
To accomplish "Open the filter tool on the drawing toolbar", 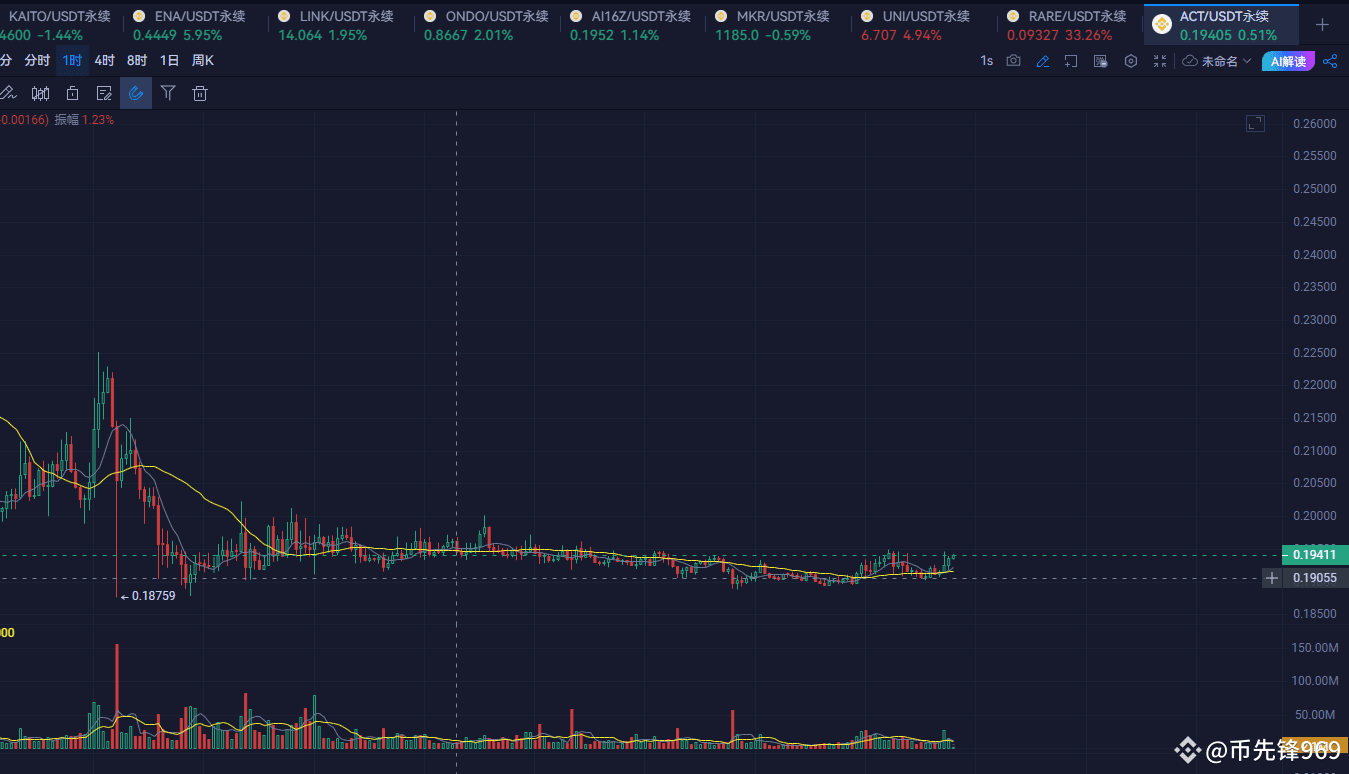I will [168, 92].
